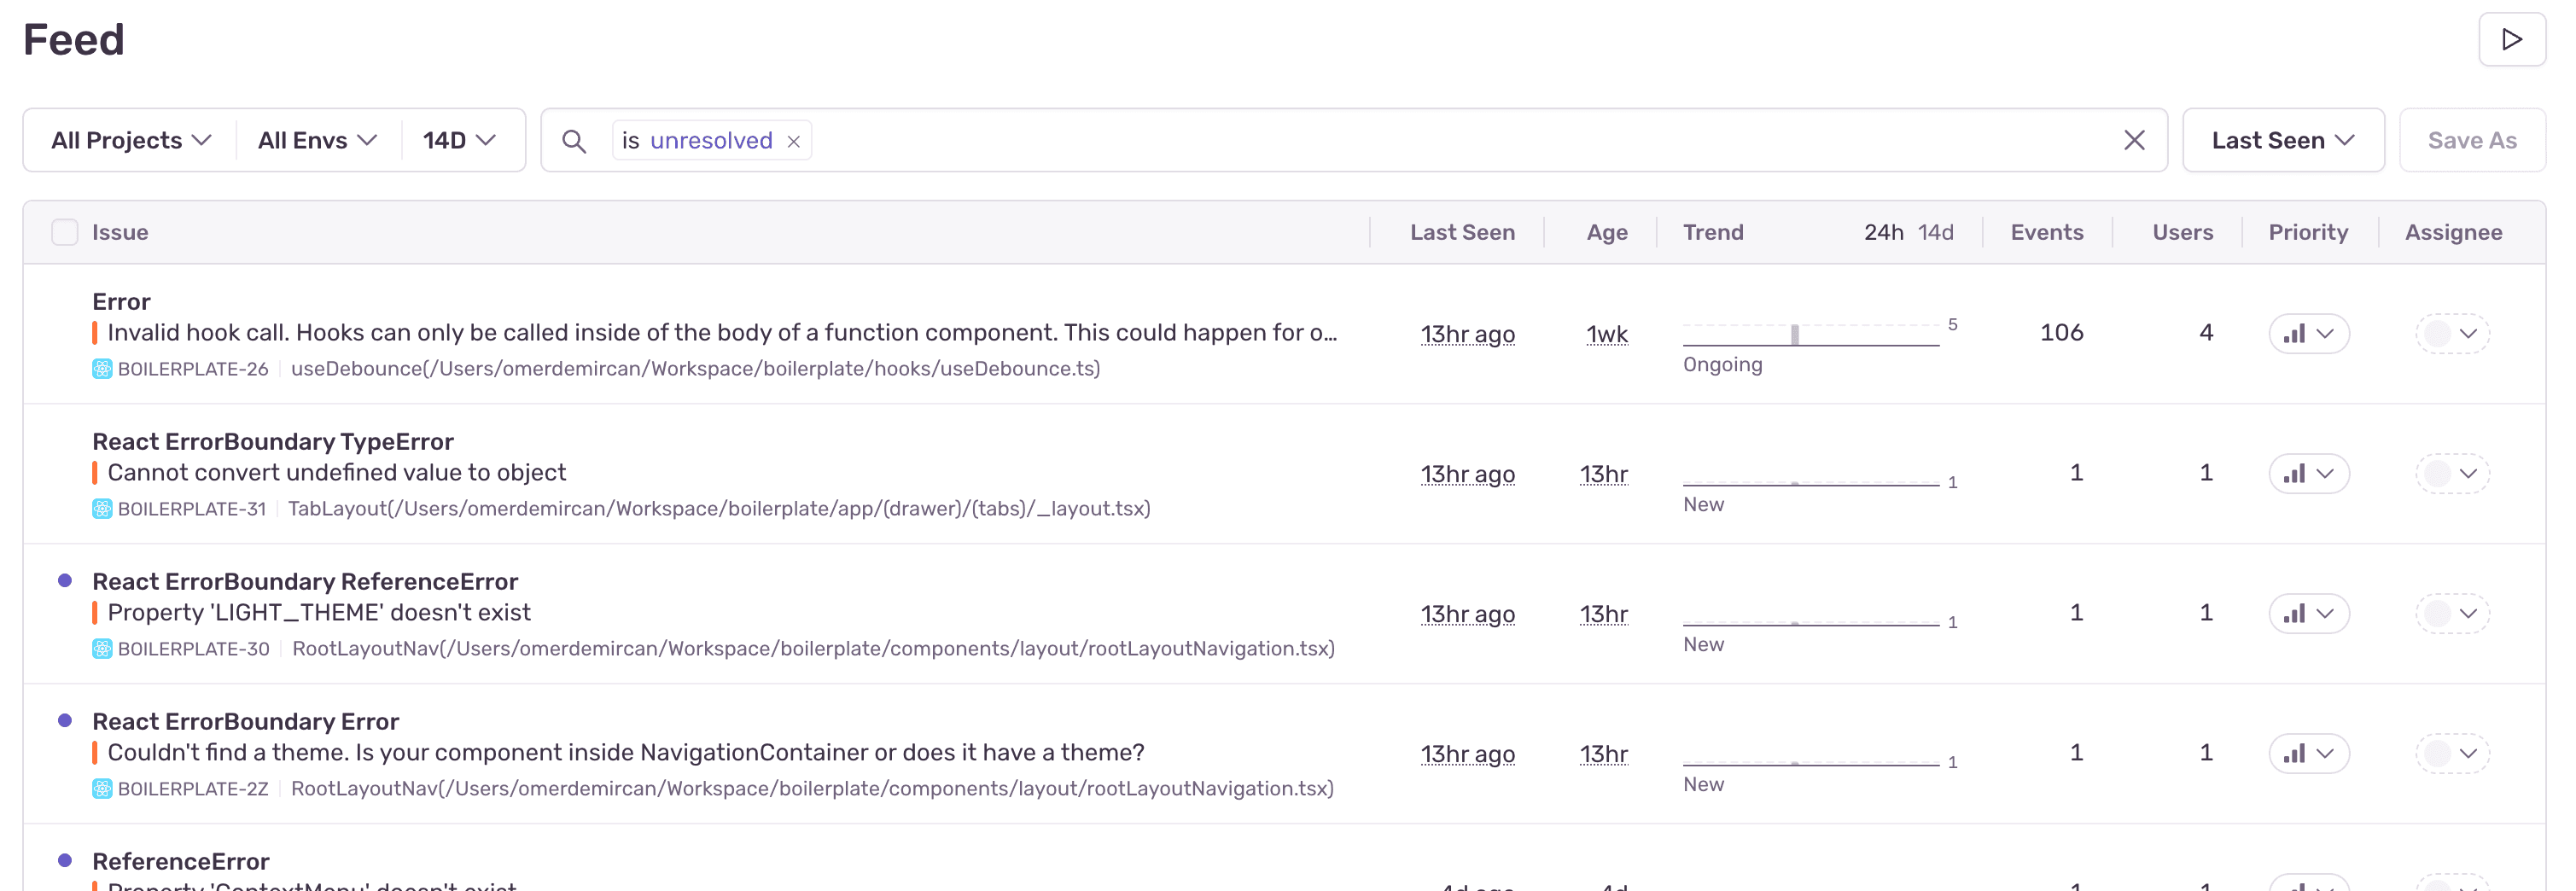Click the real-time updates play button
The width and height of the screenshot is (2576, 891).
(x=2511, y=40)
